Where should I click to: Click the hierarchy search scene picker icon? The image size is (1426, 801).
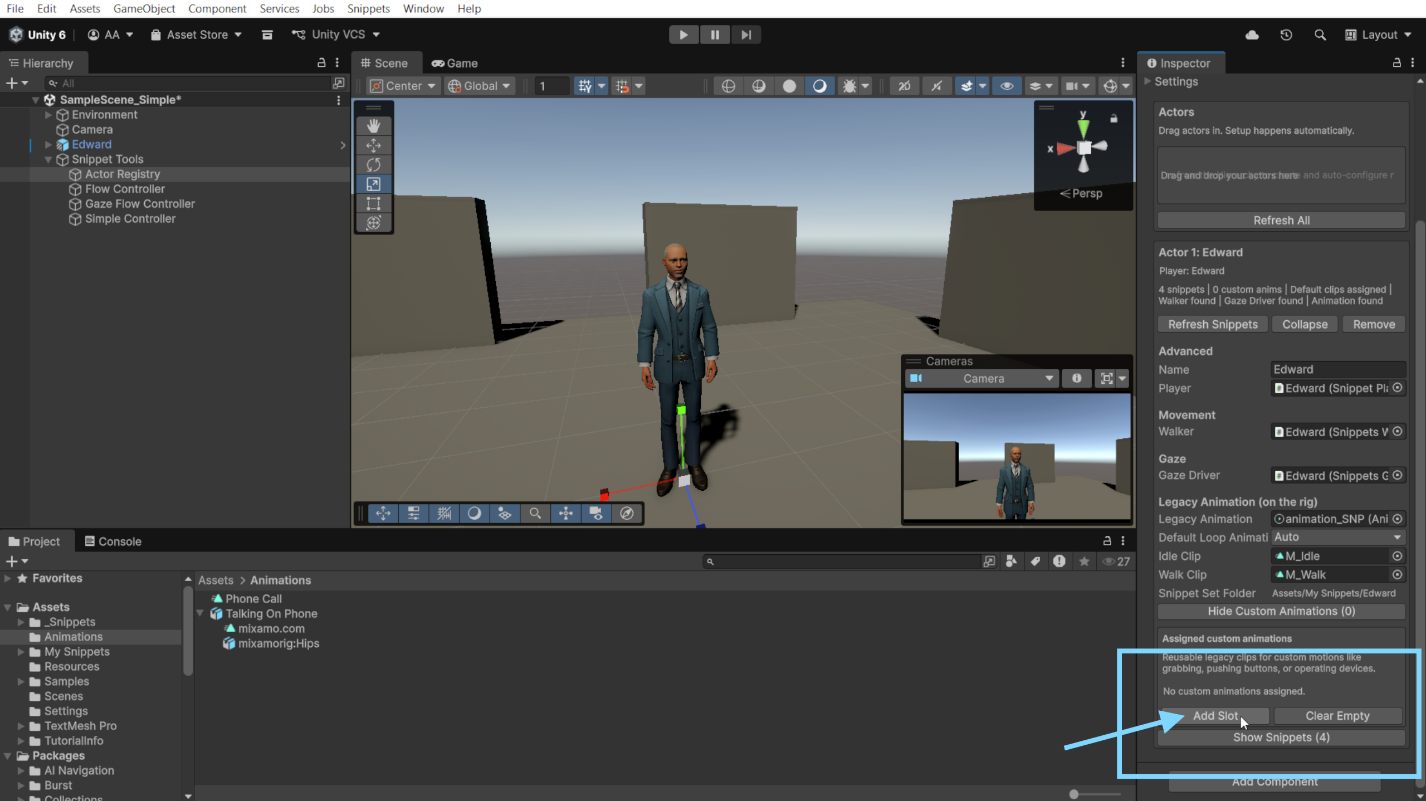339,83
